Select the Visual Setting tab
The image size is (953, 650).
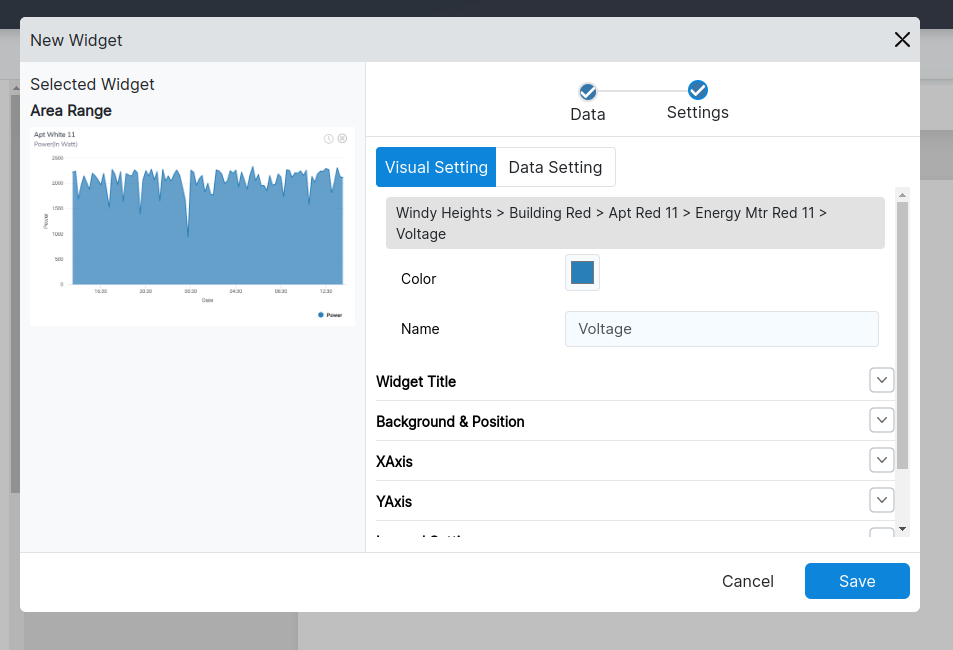click(x=435, y=167)
